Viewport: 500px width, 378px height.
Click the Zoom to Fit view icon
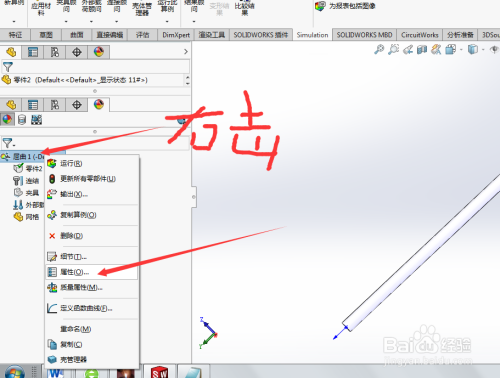point(379,50)
